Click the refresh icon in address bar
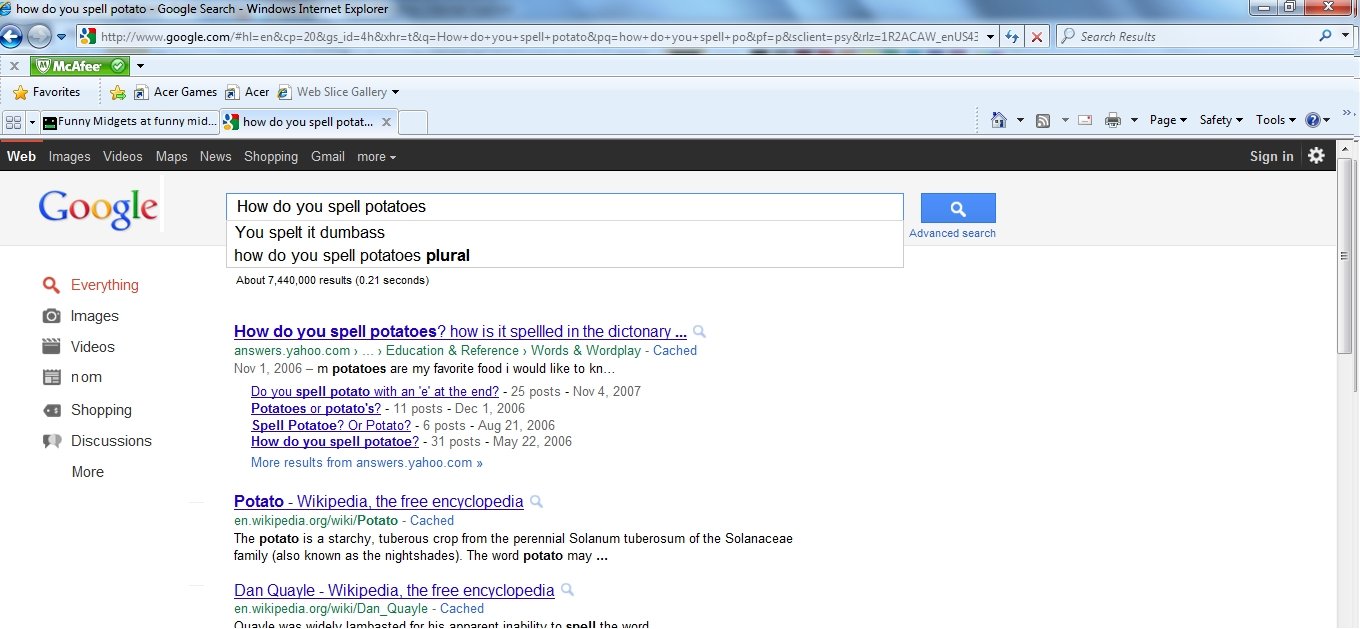1360x629 pixels. [x=1012, y=37]
